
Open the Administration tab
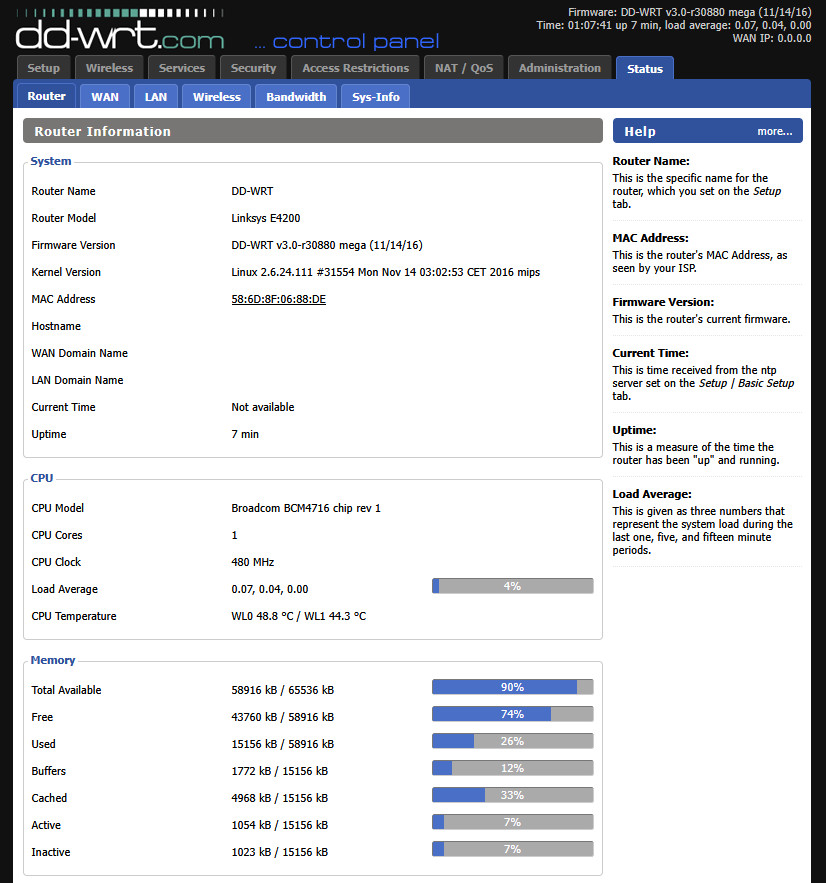point(560,67)
